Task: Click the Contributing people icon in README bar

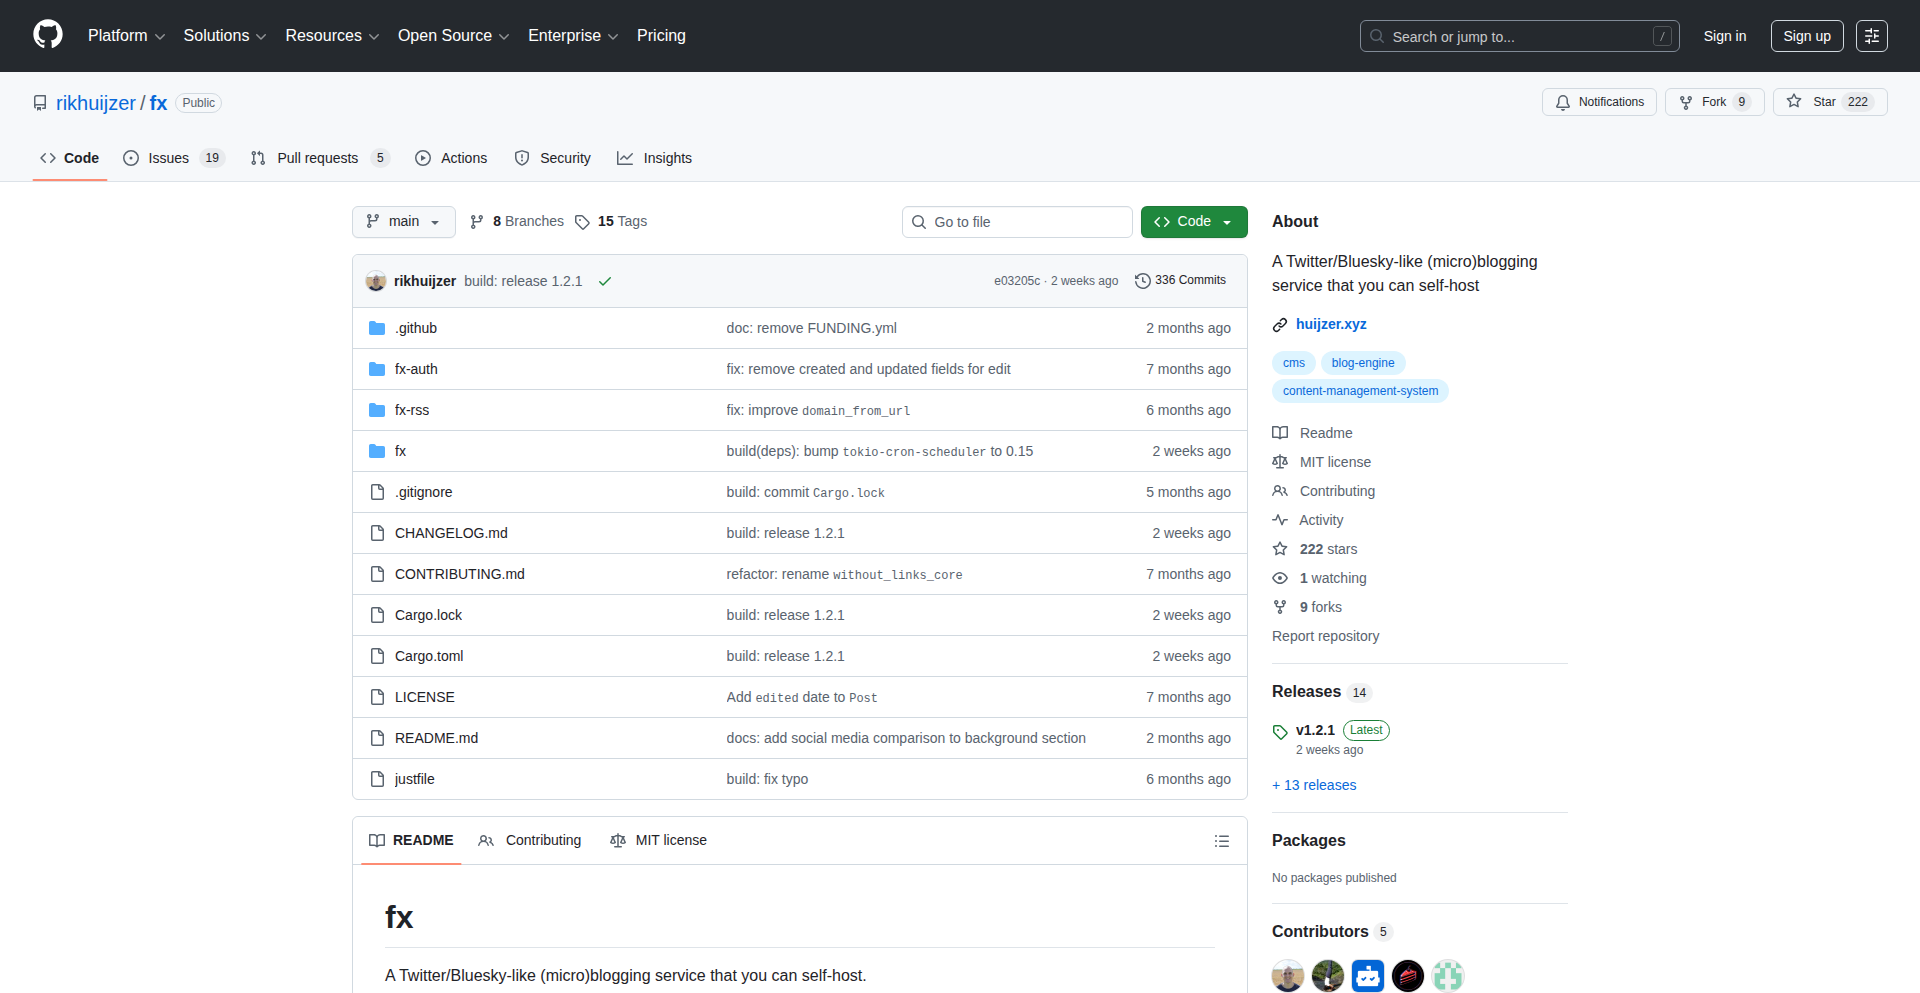Action: pyautogui.click(x=486, y=841)
